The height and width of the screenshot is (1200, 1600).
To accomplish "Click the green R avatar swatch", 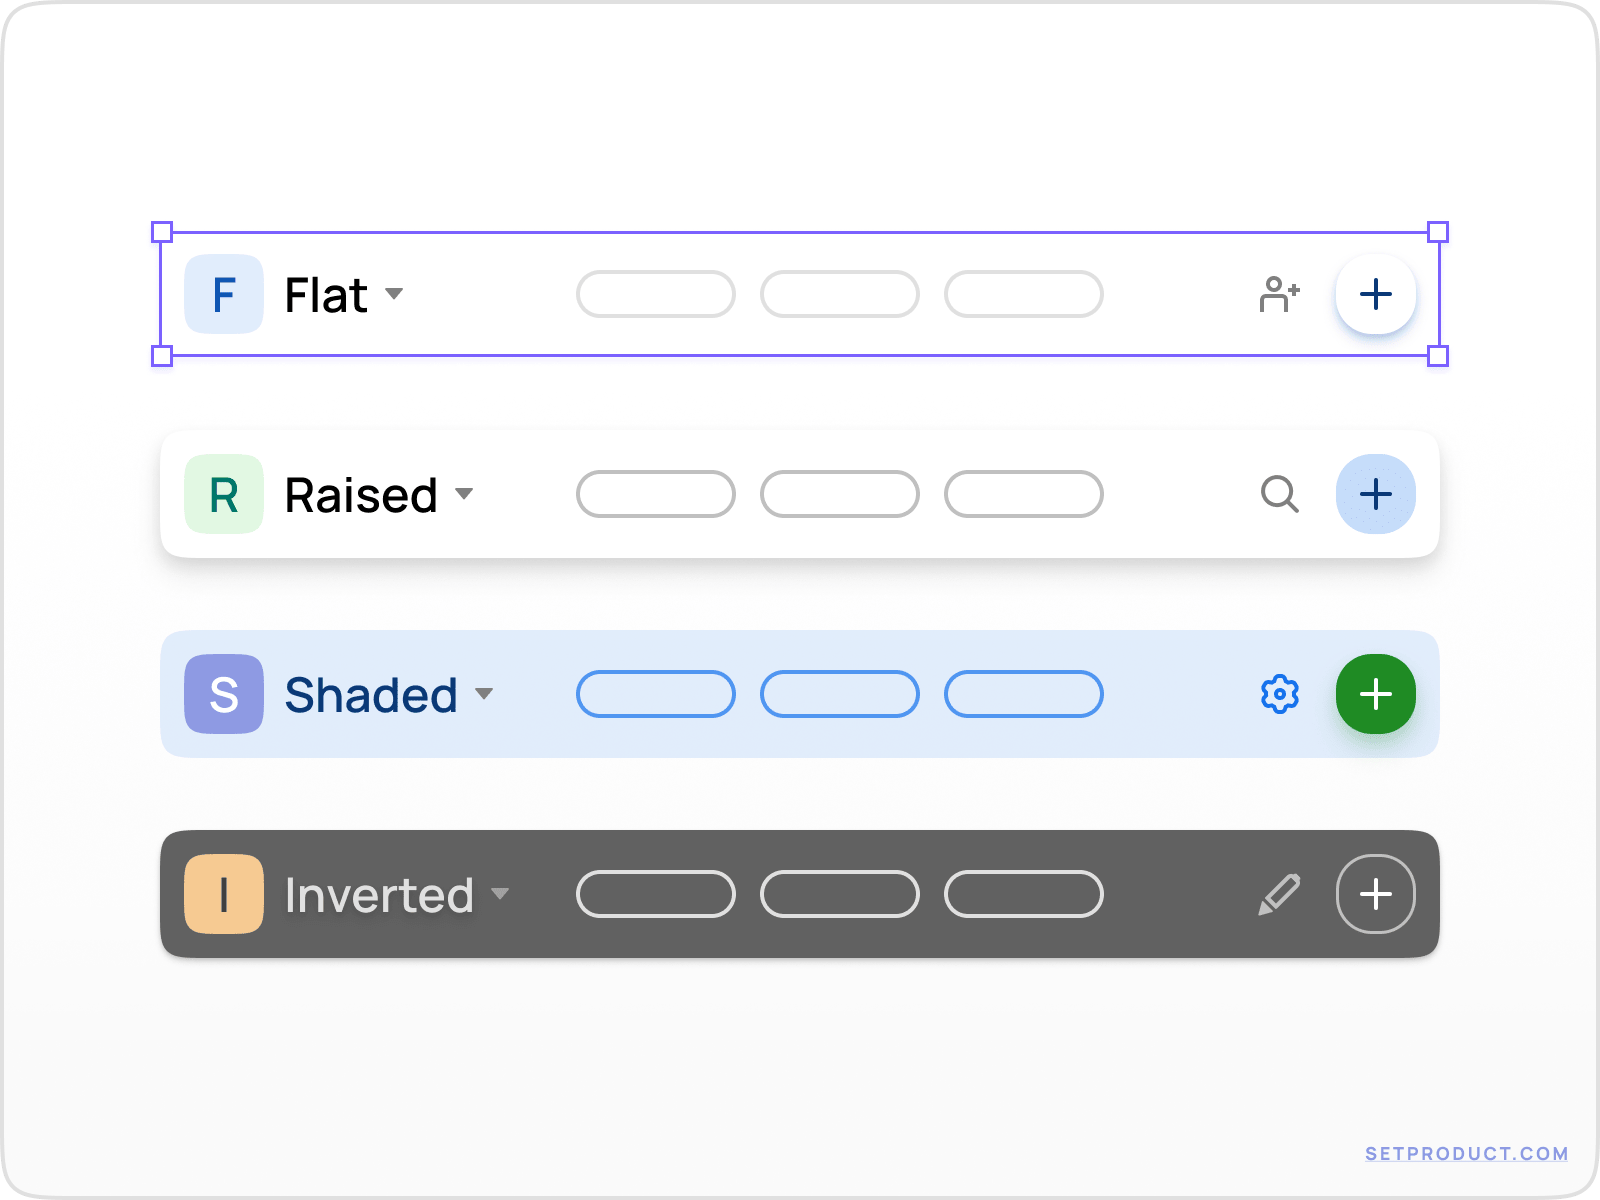I will 224,494.
